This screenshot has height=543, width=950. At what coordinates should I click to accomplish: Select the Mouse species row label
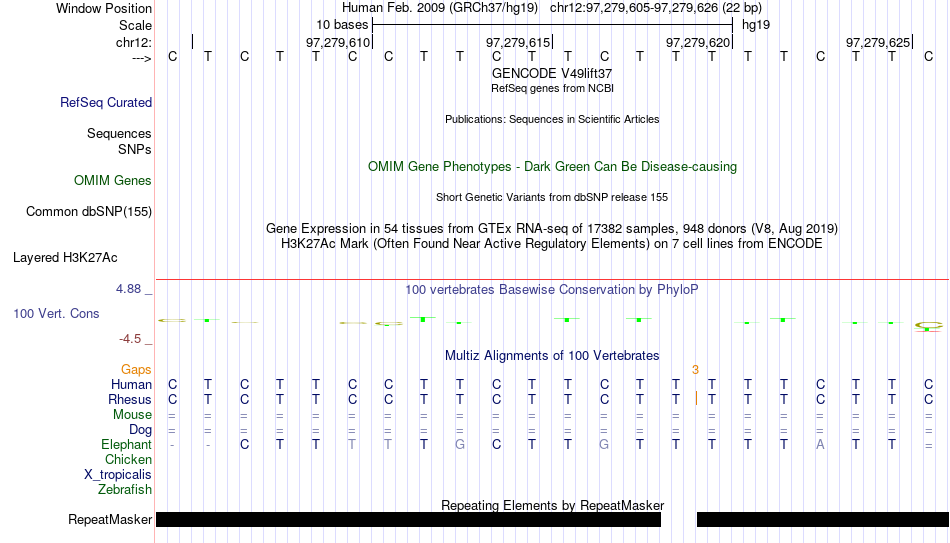point(132,415)
